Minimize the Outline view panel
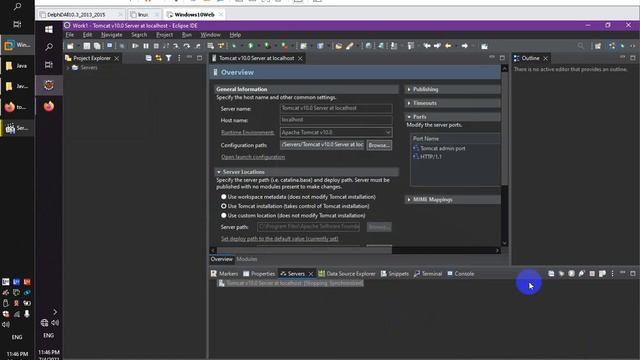Screen dimensions: 640x360 click(x=622, y=58)
